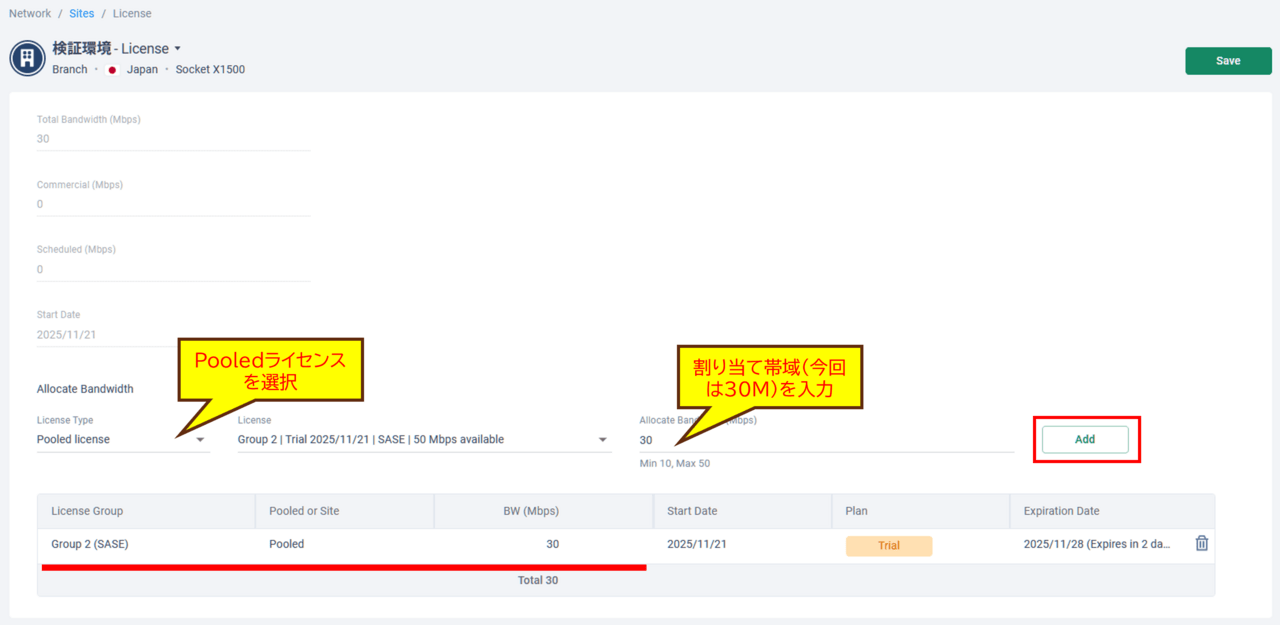The height and width of the screenshot is (625, 1280).
Task: Save the license configuration
Action: (x=1228, y=61)
